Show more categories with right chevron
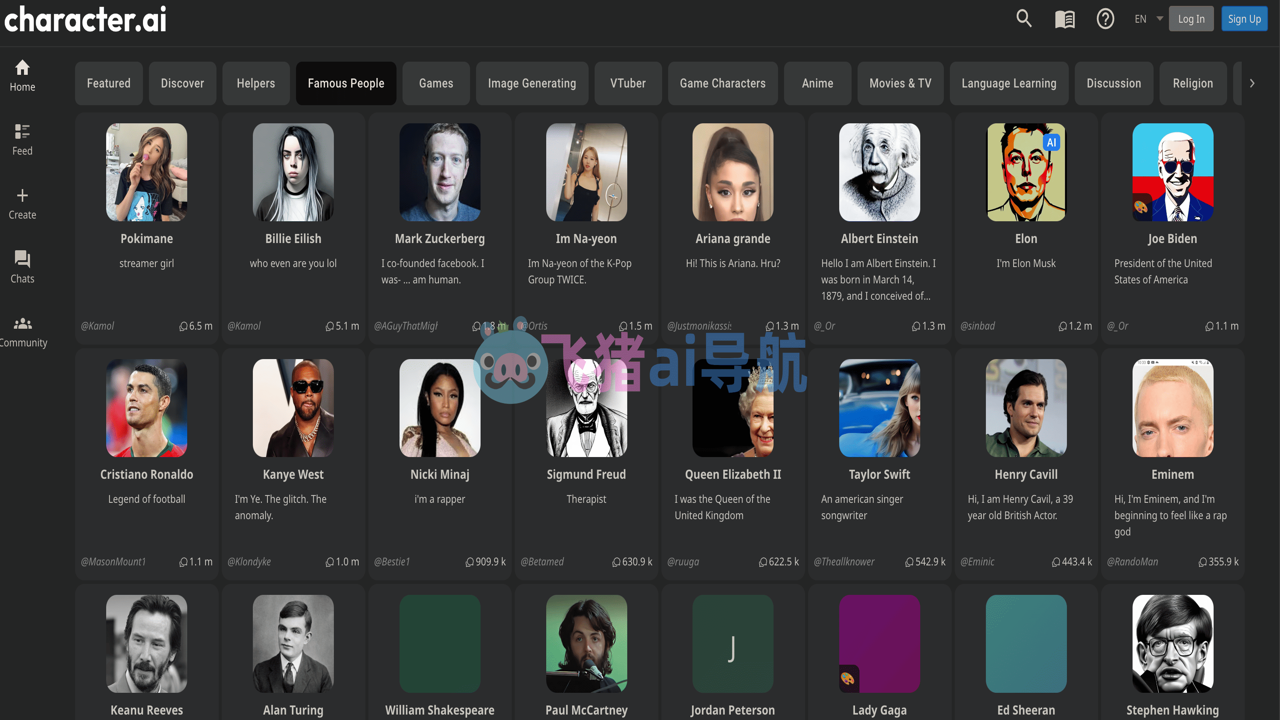Screen dimensions: 1280x720 (1252, 83)
